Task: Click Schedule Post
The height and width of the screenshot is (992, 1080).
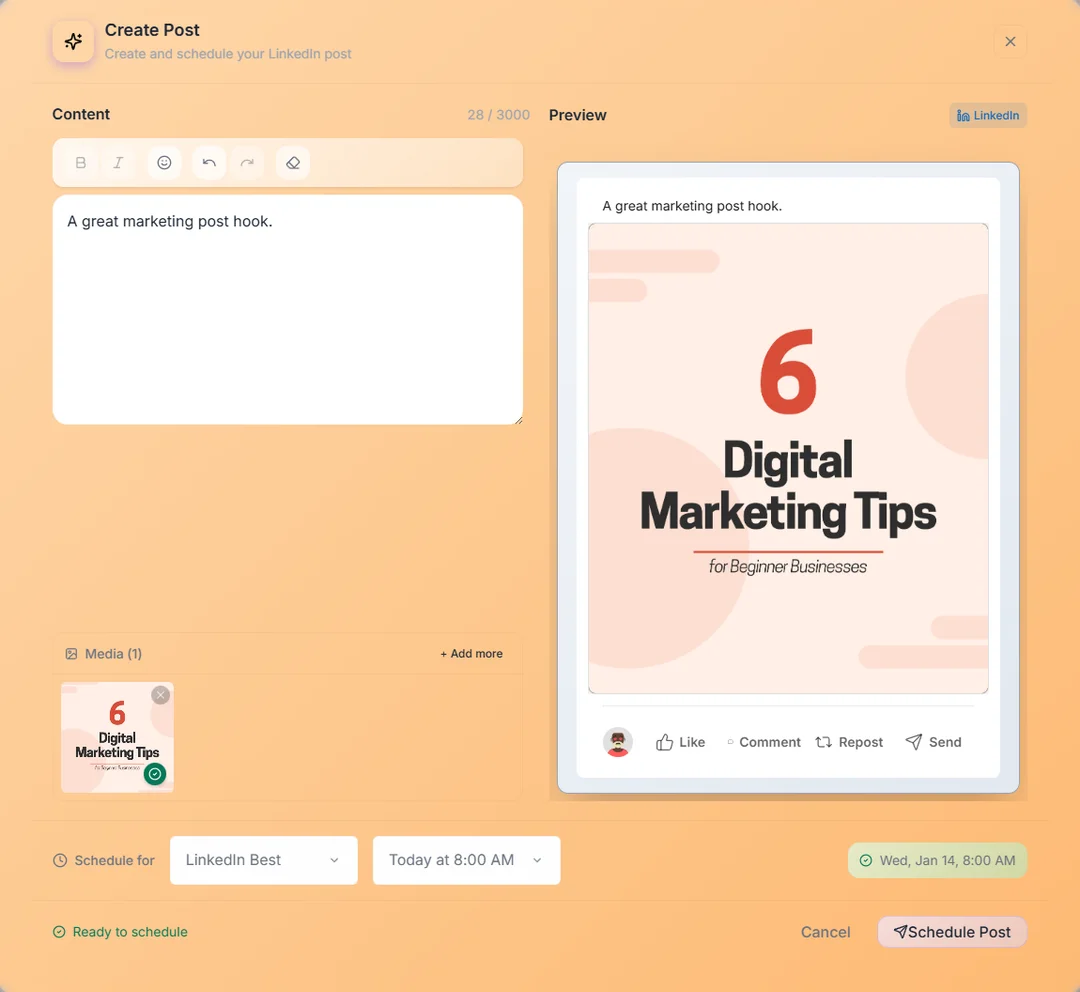Action: pyautogui.click(x=951, y=931)
